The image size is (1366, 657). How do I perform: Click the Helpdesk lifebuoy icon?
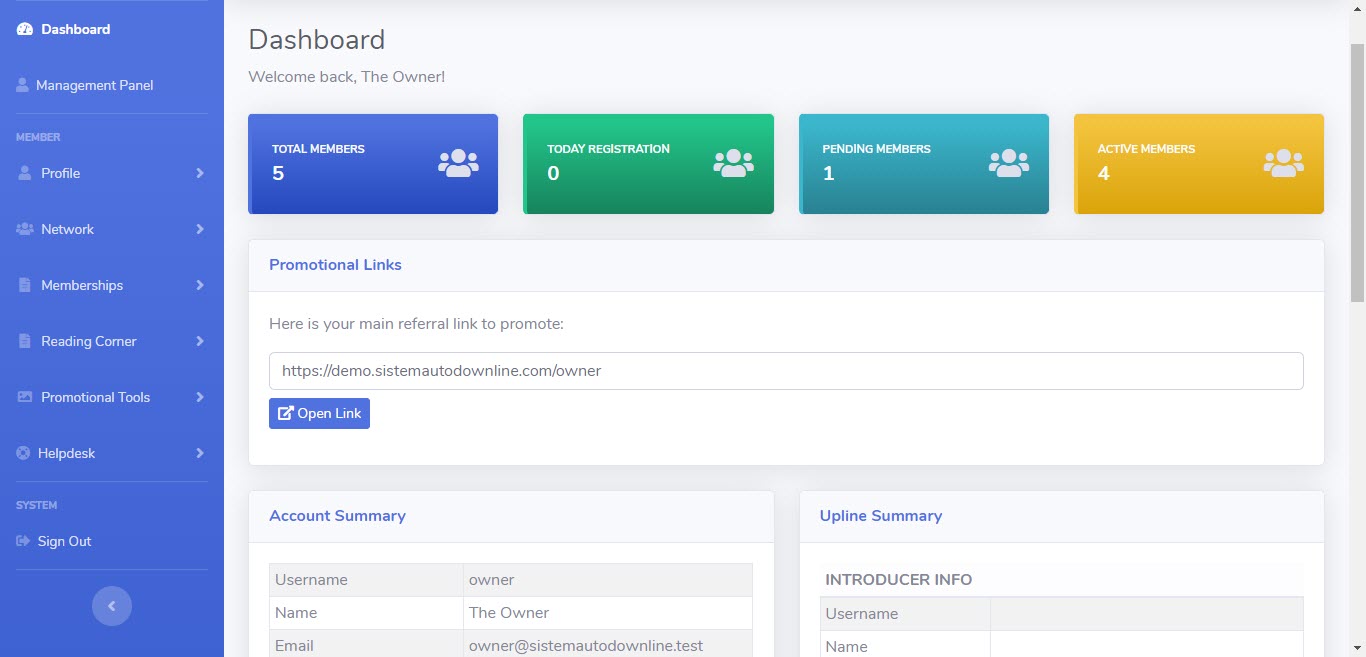(23, 453)
